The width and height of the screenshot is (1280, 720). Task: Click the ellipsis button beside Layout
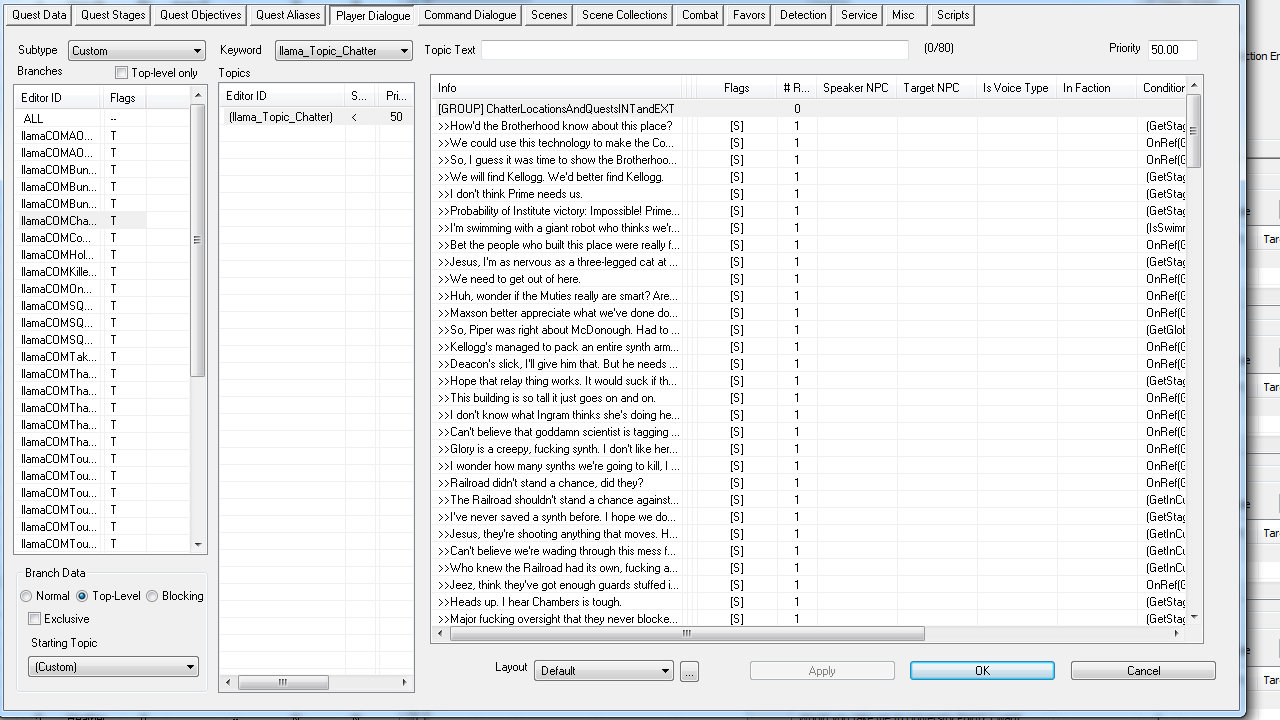(689, 671)
